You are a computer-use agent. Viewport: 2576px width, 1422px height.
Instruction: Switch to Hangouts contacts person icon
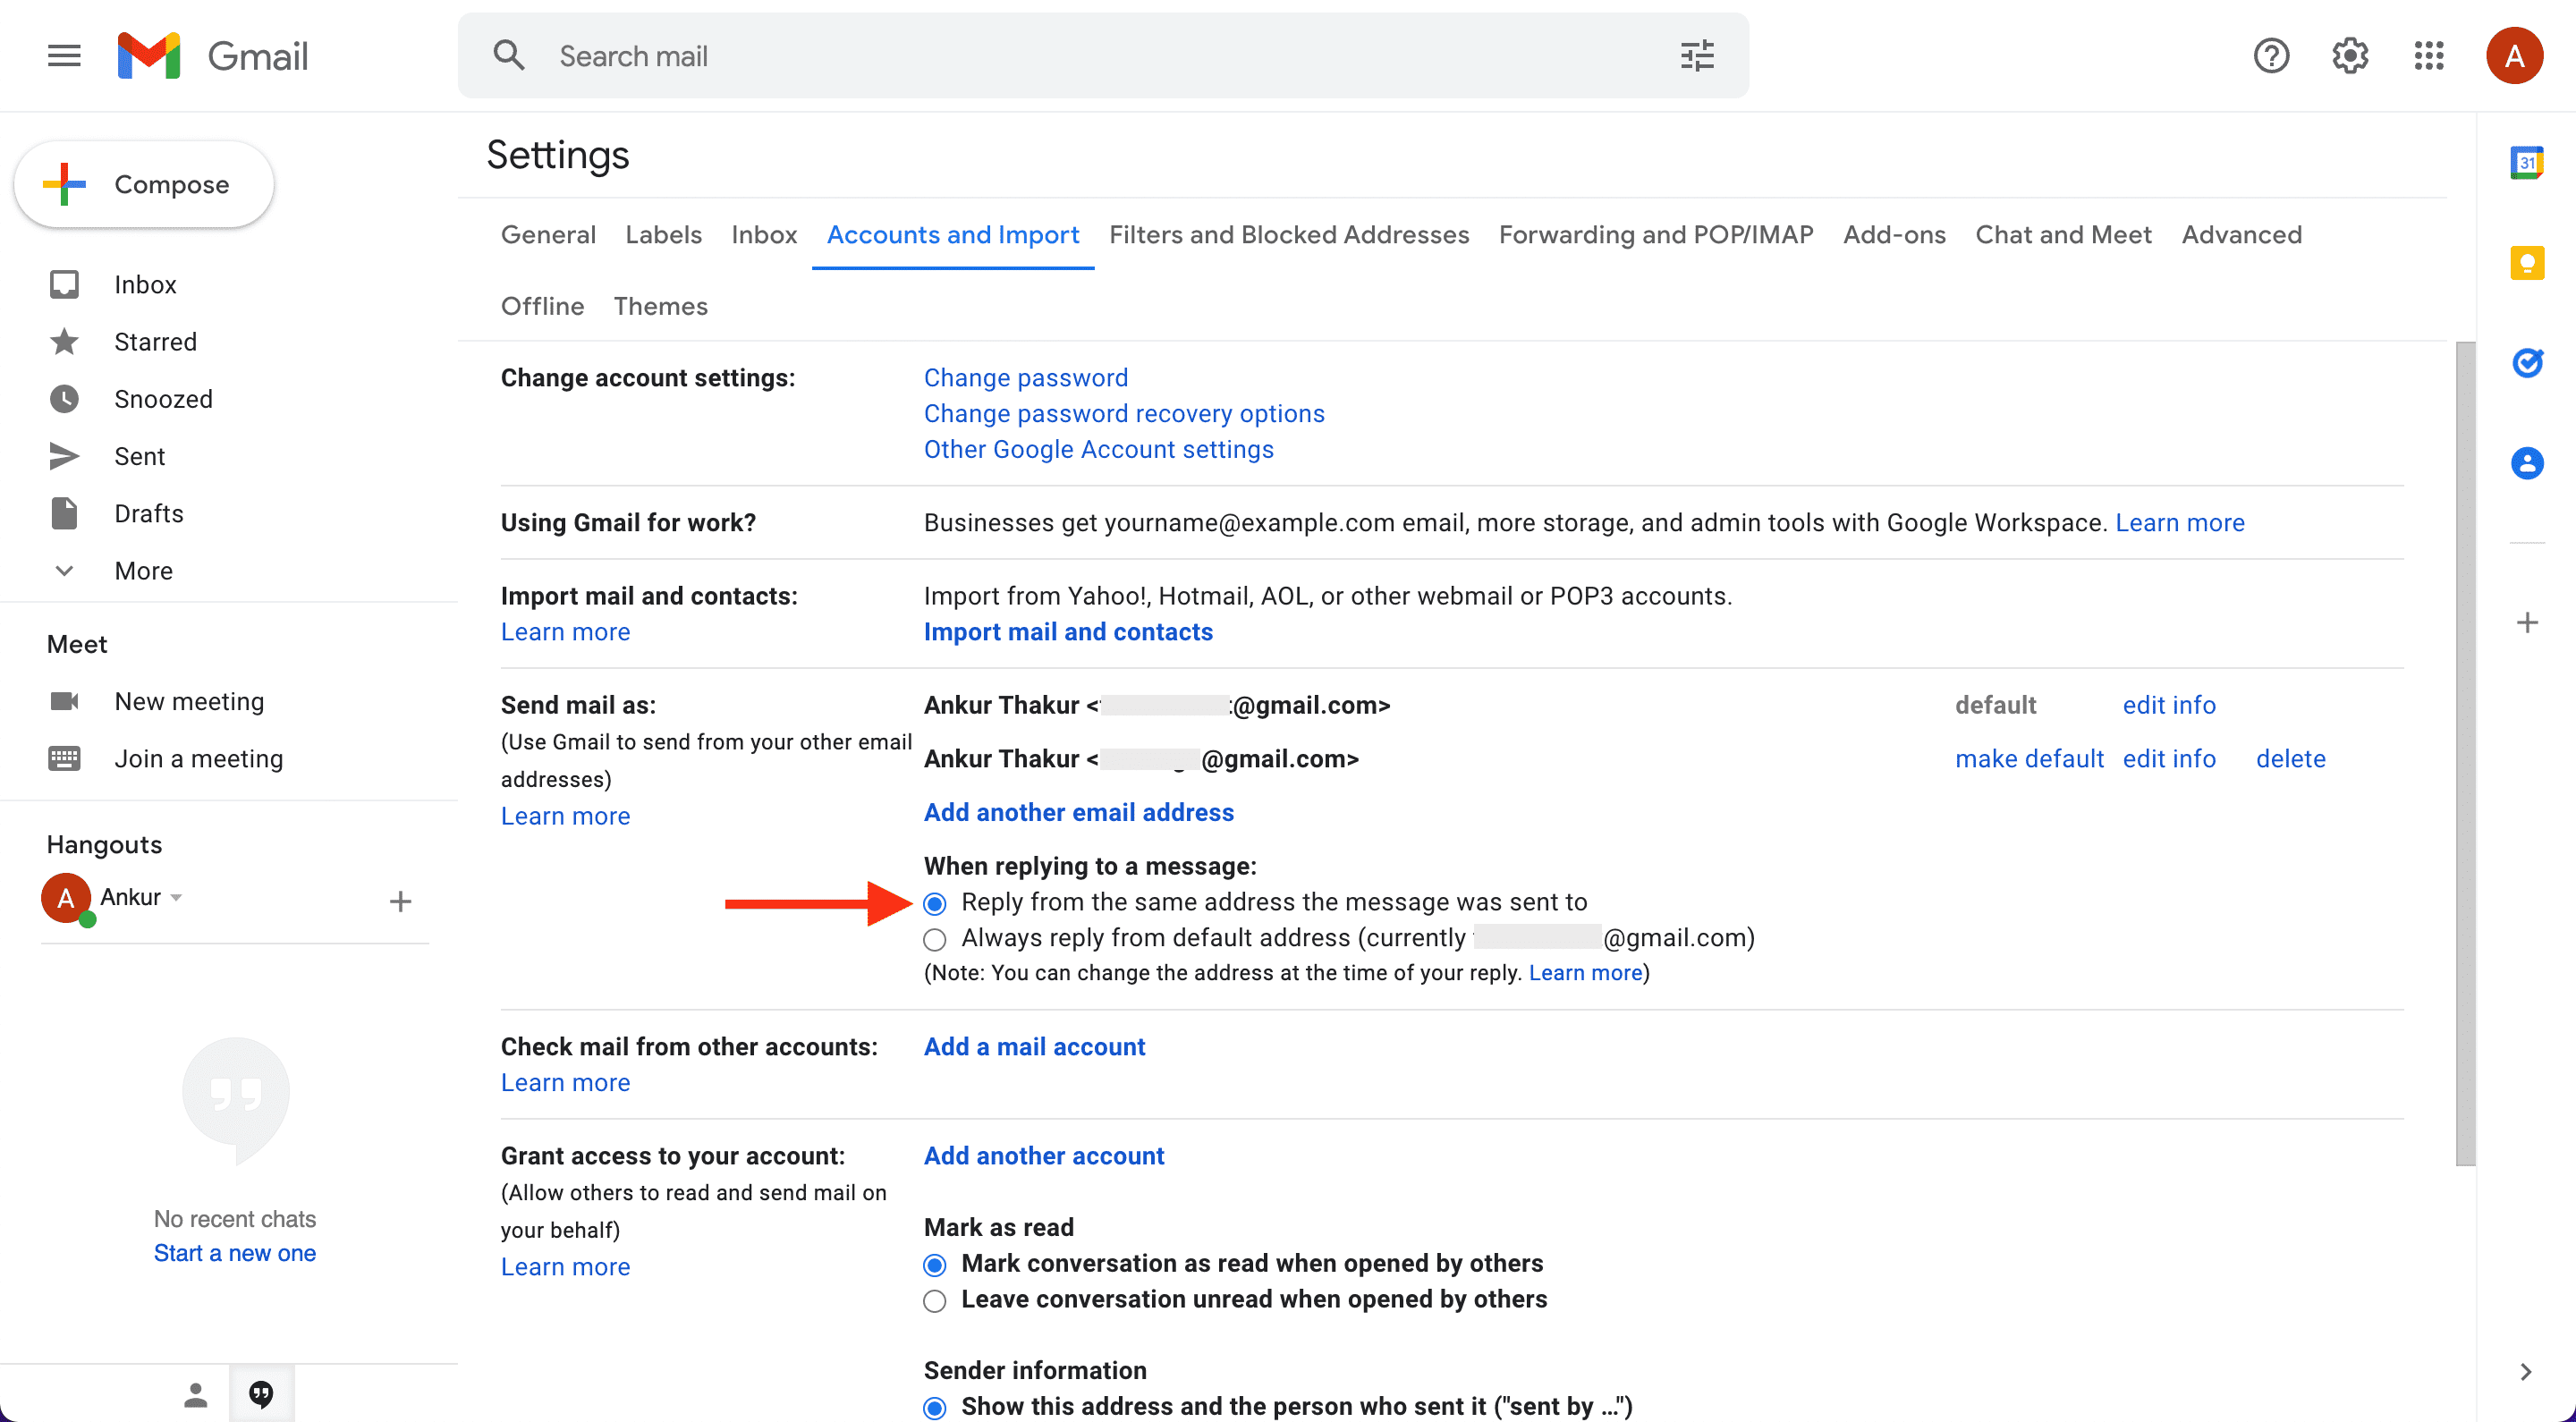[x=196, y=1394]
